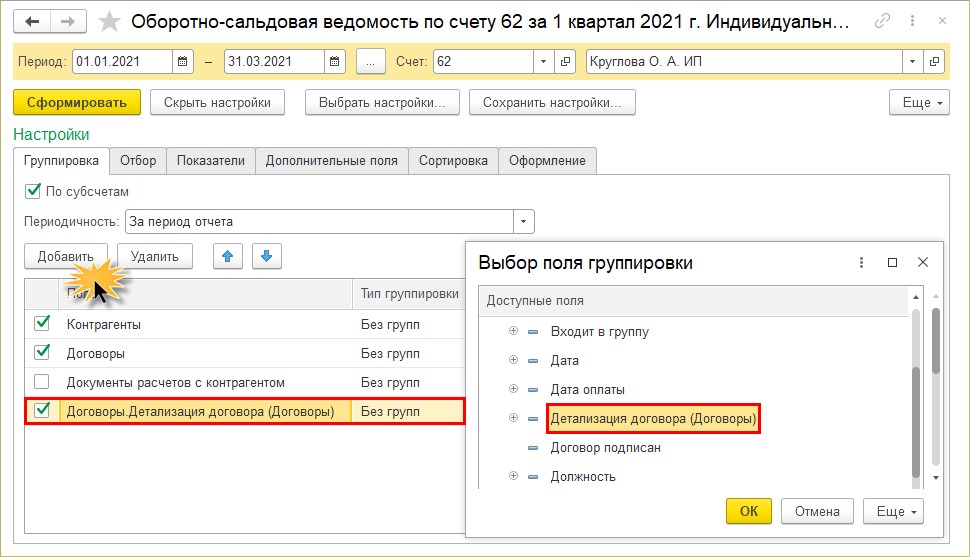Open the account 62 selection form icon

pyautogui.click(x=567, y=62)
